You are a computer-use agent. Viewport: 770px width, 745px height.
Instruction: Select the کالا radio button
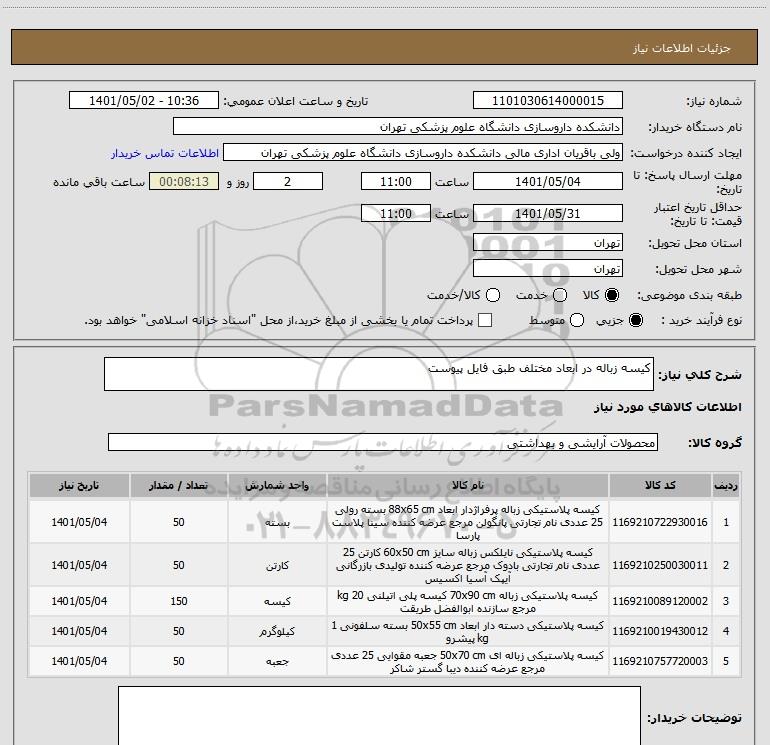point(612,295)
